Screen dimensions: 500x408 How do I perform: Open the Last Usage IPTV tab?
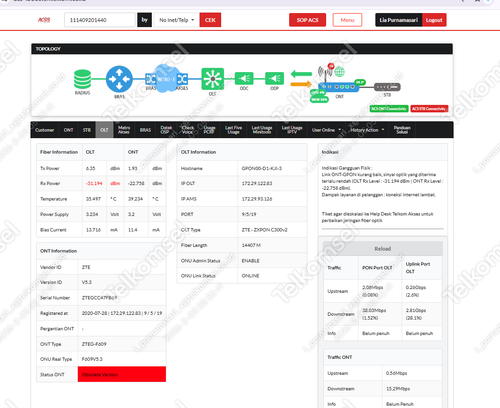tap(292, 130)
